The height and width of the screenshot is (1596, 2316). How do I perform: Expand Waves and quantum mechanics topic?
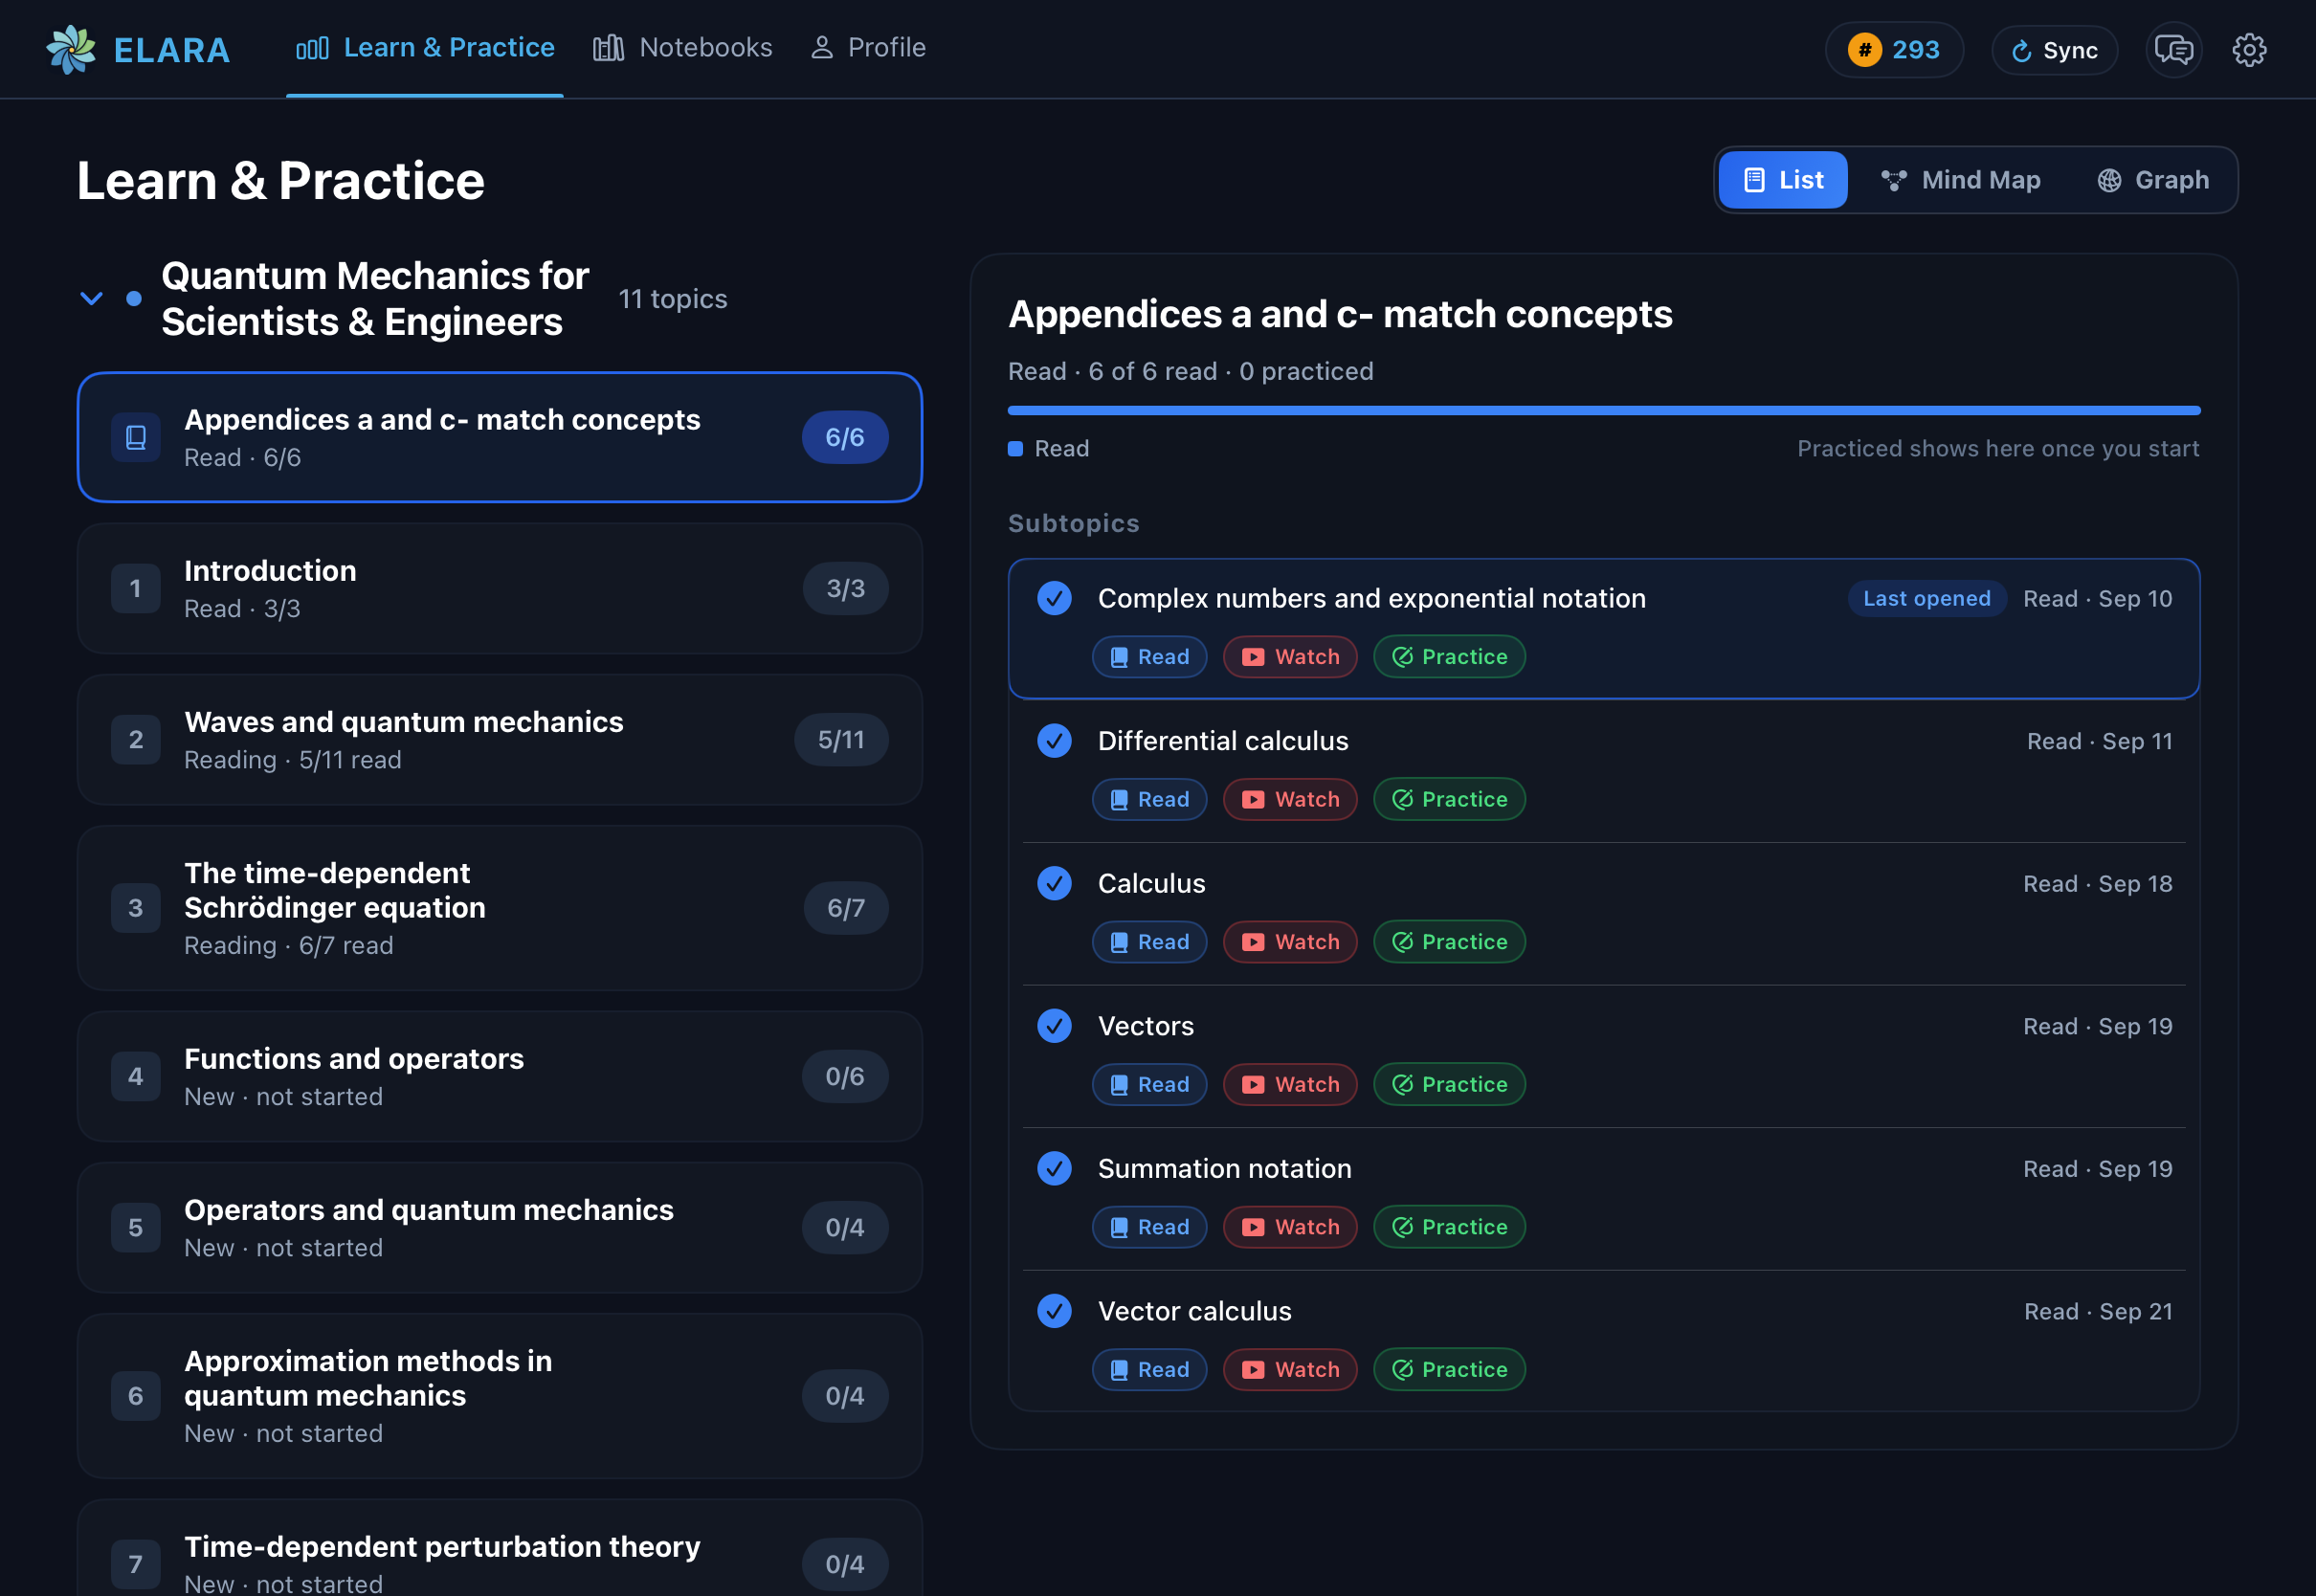tap(499, 740)
